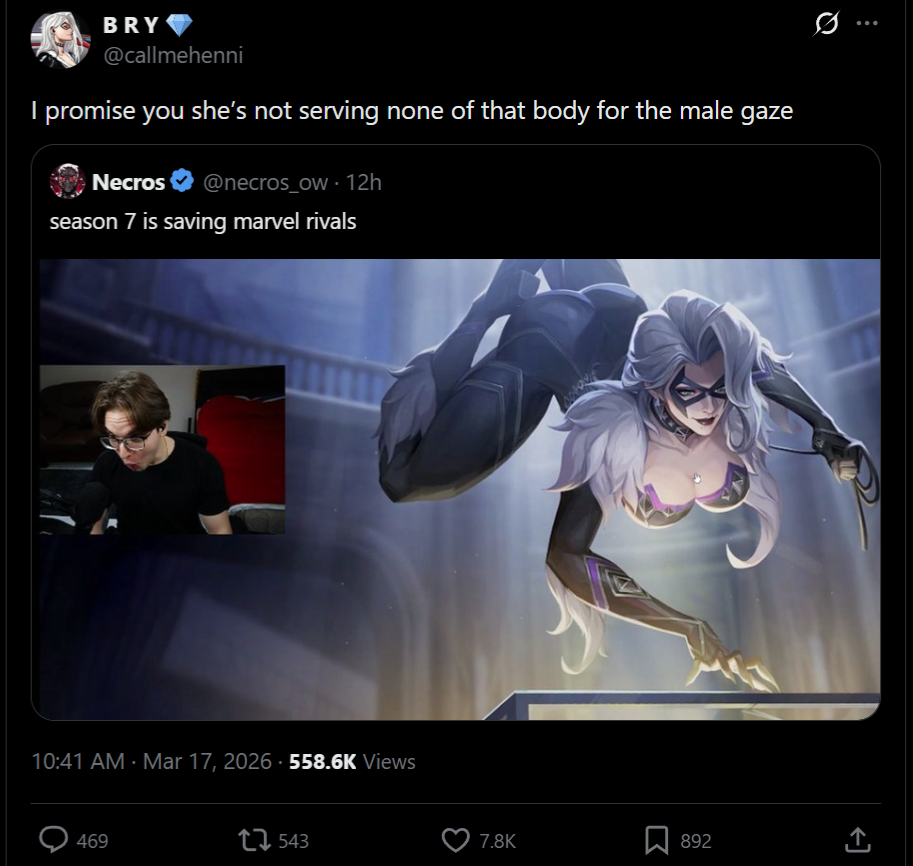This screenshot has width=913, height=866.
Task: Click the quoted text 'season 7 is saving marvel rivals'
Action: (203, 222)
